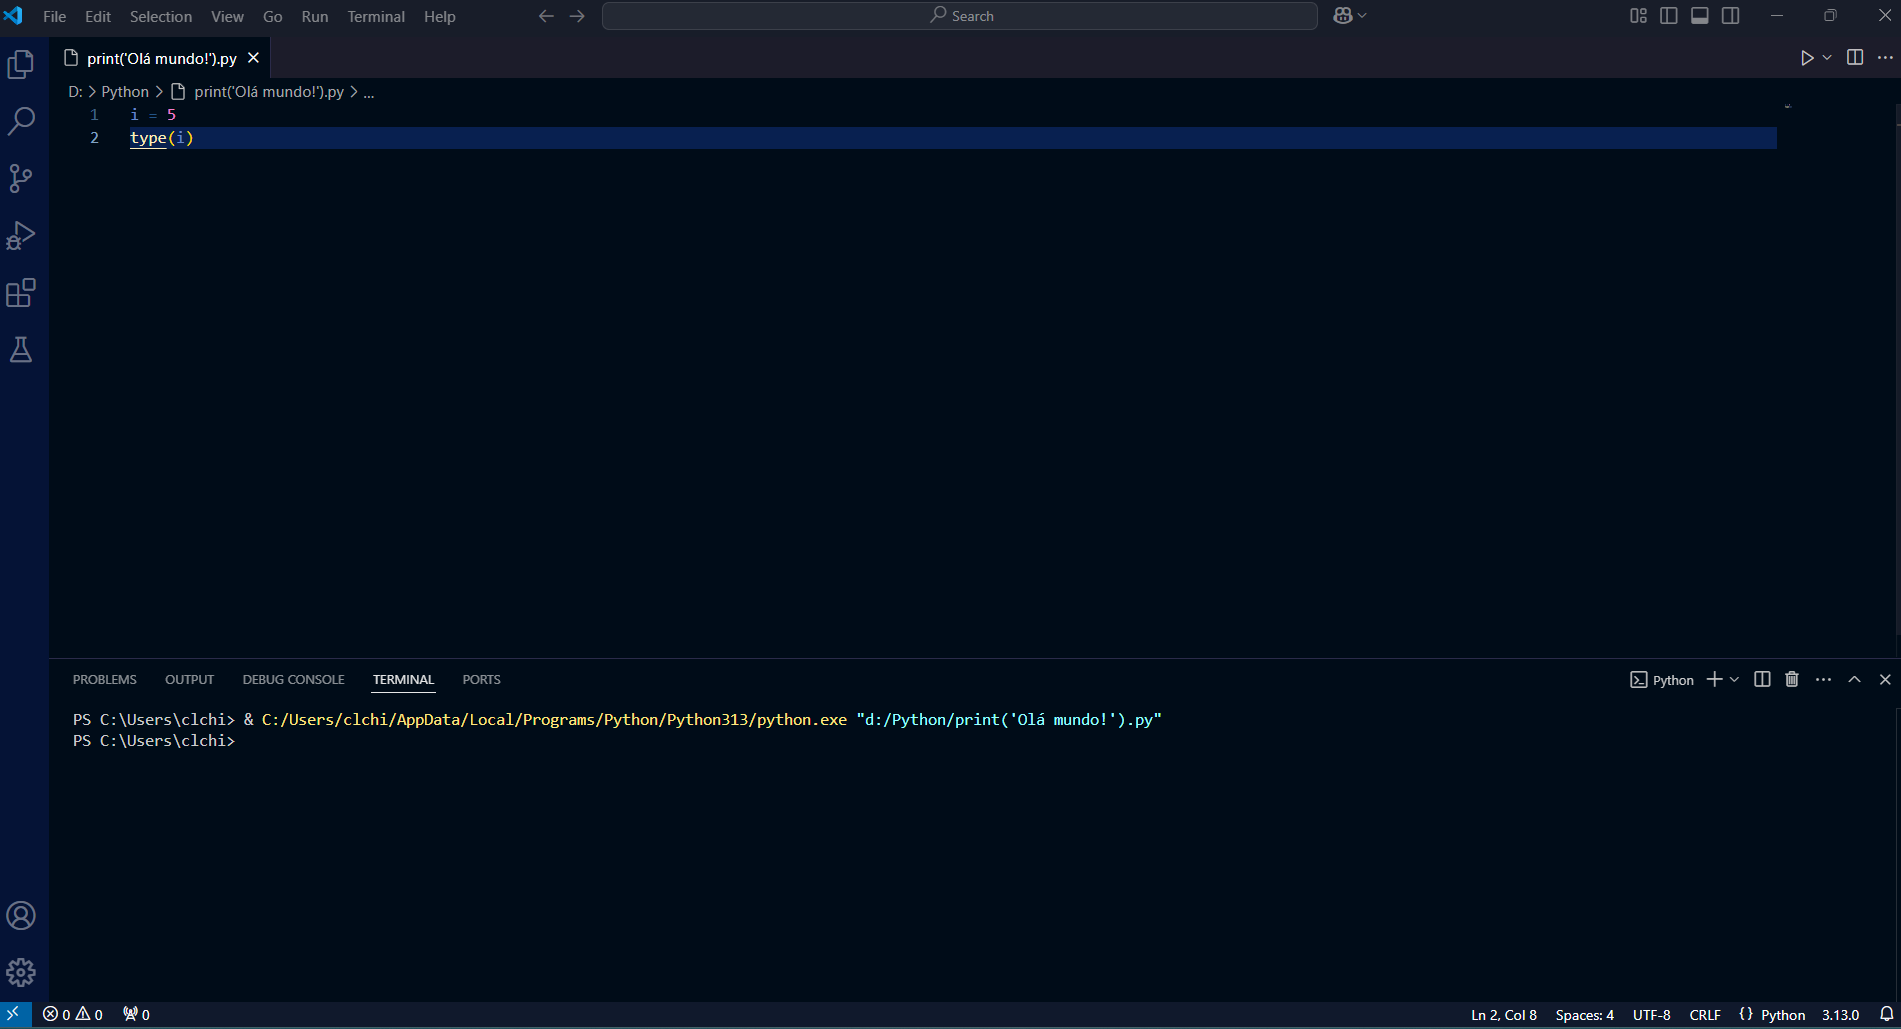The image size is (1901, 1029).
Task: Toggle bottom Panel visibility
Action: coord(1700,16)
